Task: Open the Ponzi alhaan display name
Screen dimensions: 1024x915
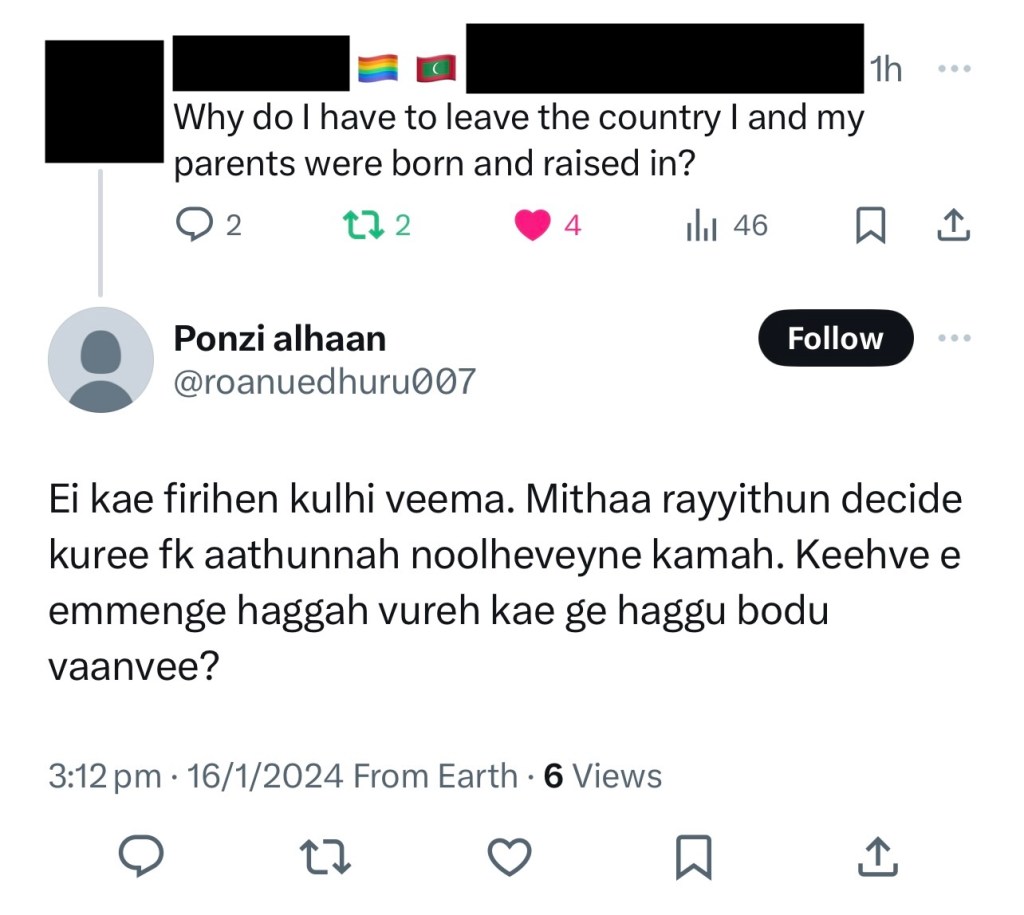Action: tap(280, 339)
